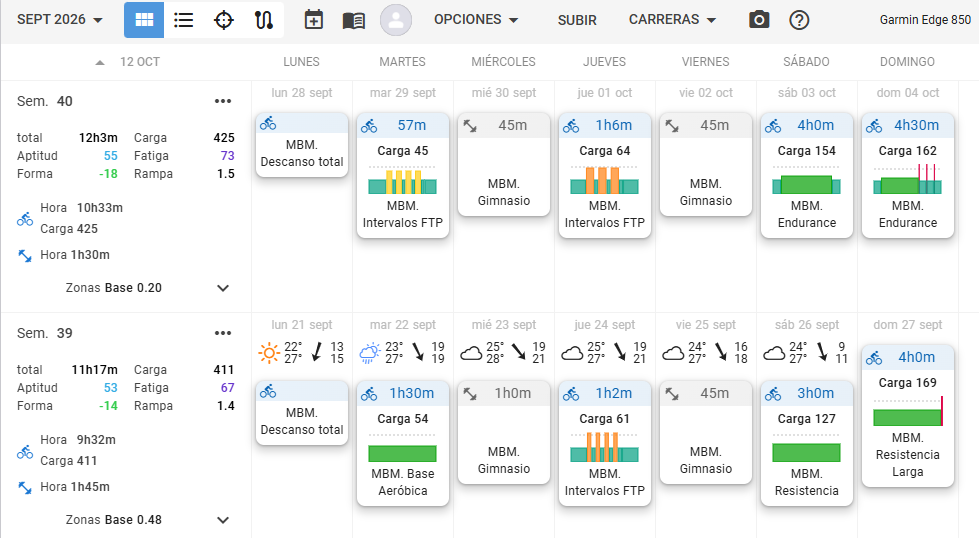Open the user profile avatar
The image size is (979, 538).
pos(396,20)
